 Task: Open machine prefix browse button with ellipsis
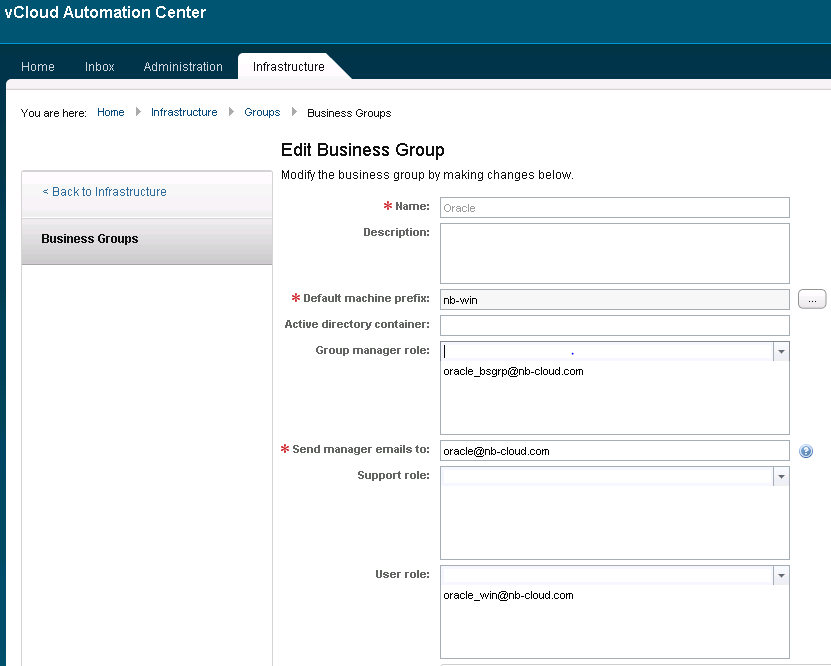[x=812, y=299]
